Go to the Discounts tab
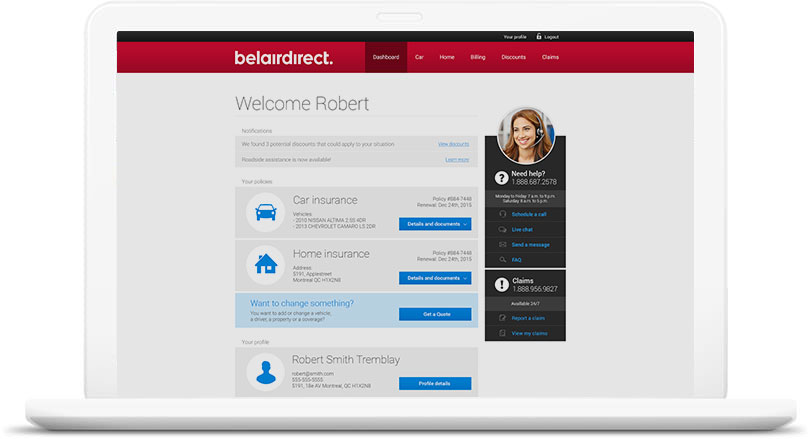The width and height of the screenshot is (810, 439). point(513,57)
